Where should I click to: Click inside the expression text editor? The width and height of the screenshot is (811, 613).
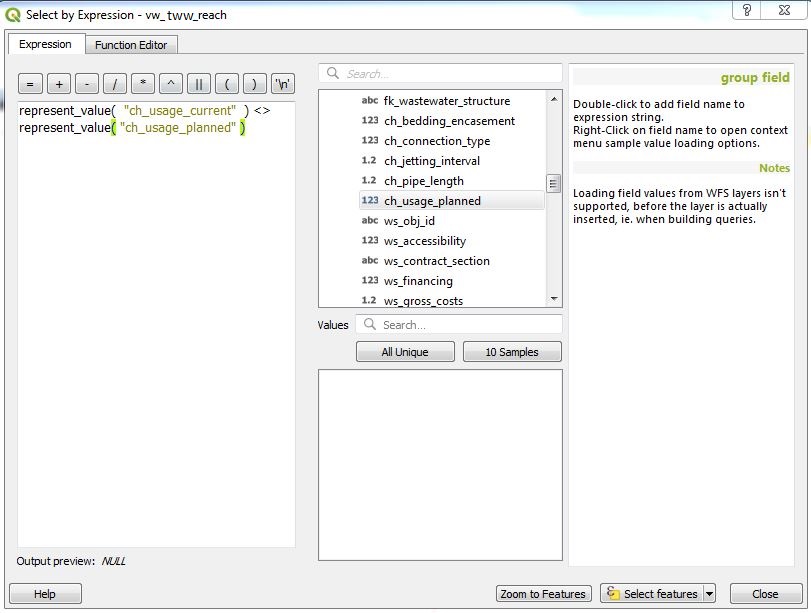click(156, 324)
